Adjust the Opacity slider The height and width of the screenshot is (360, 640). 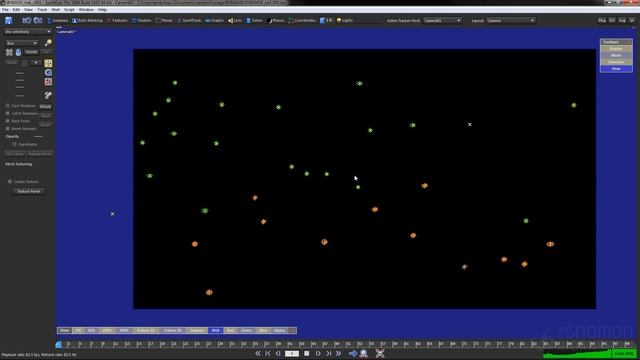tap(38, 136)
